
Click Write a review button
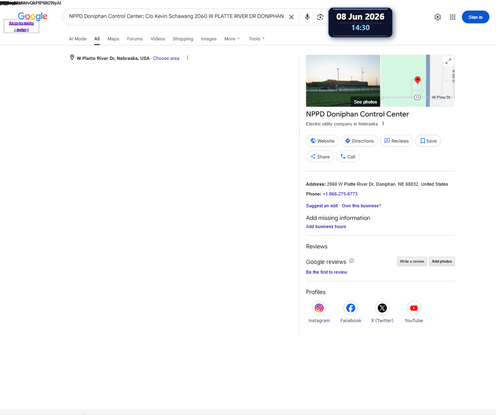412,261
